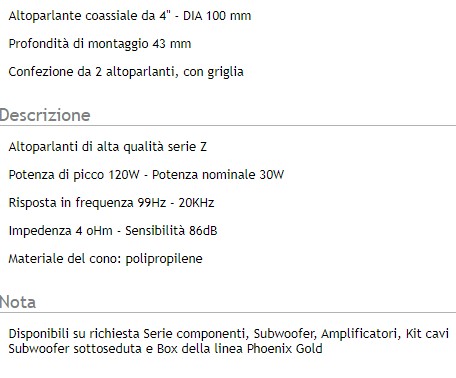Click the Phoenix Gold text in the note
The width and height of the screenshot is (456, 378).
click(x=285, y=349)
